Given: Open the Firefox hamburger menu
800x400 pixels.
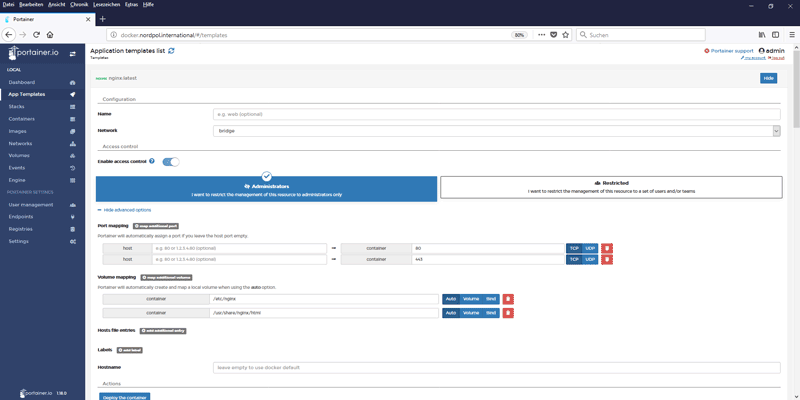Looking at the screenshot, I should tap(792, 35).
